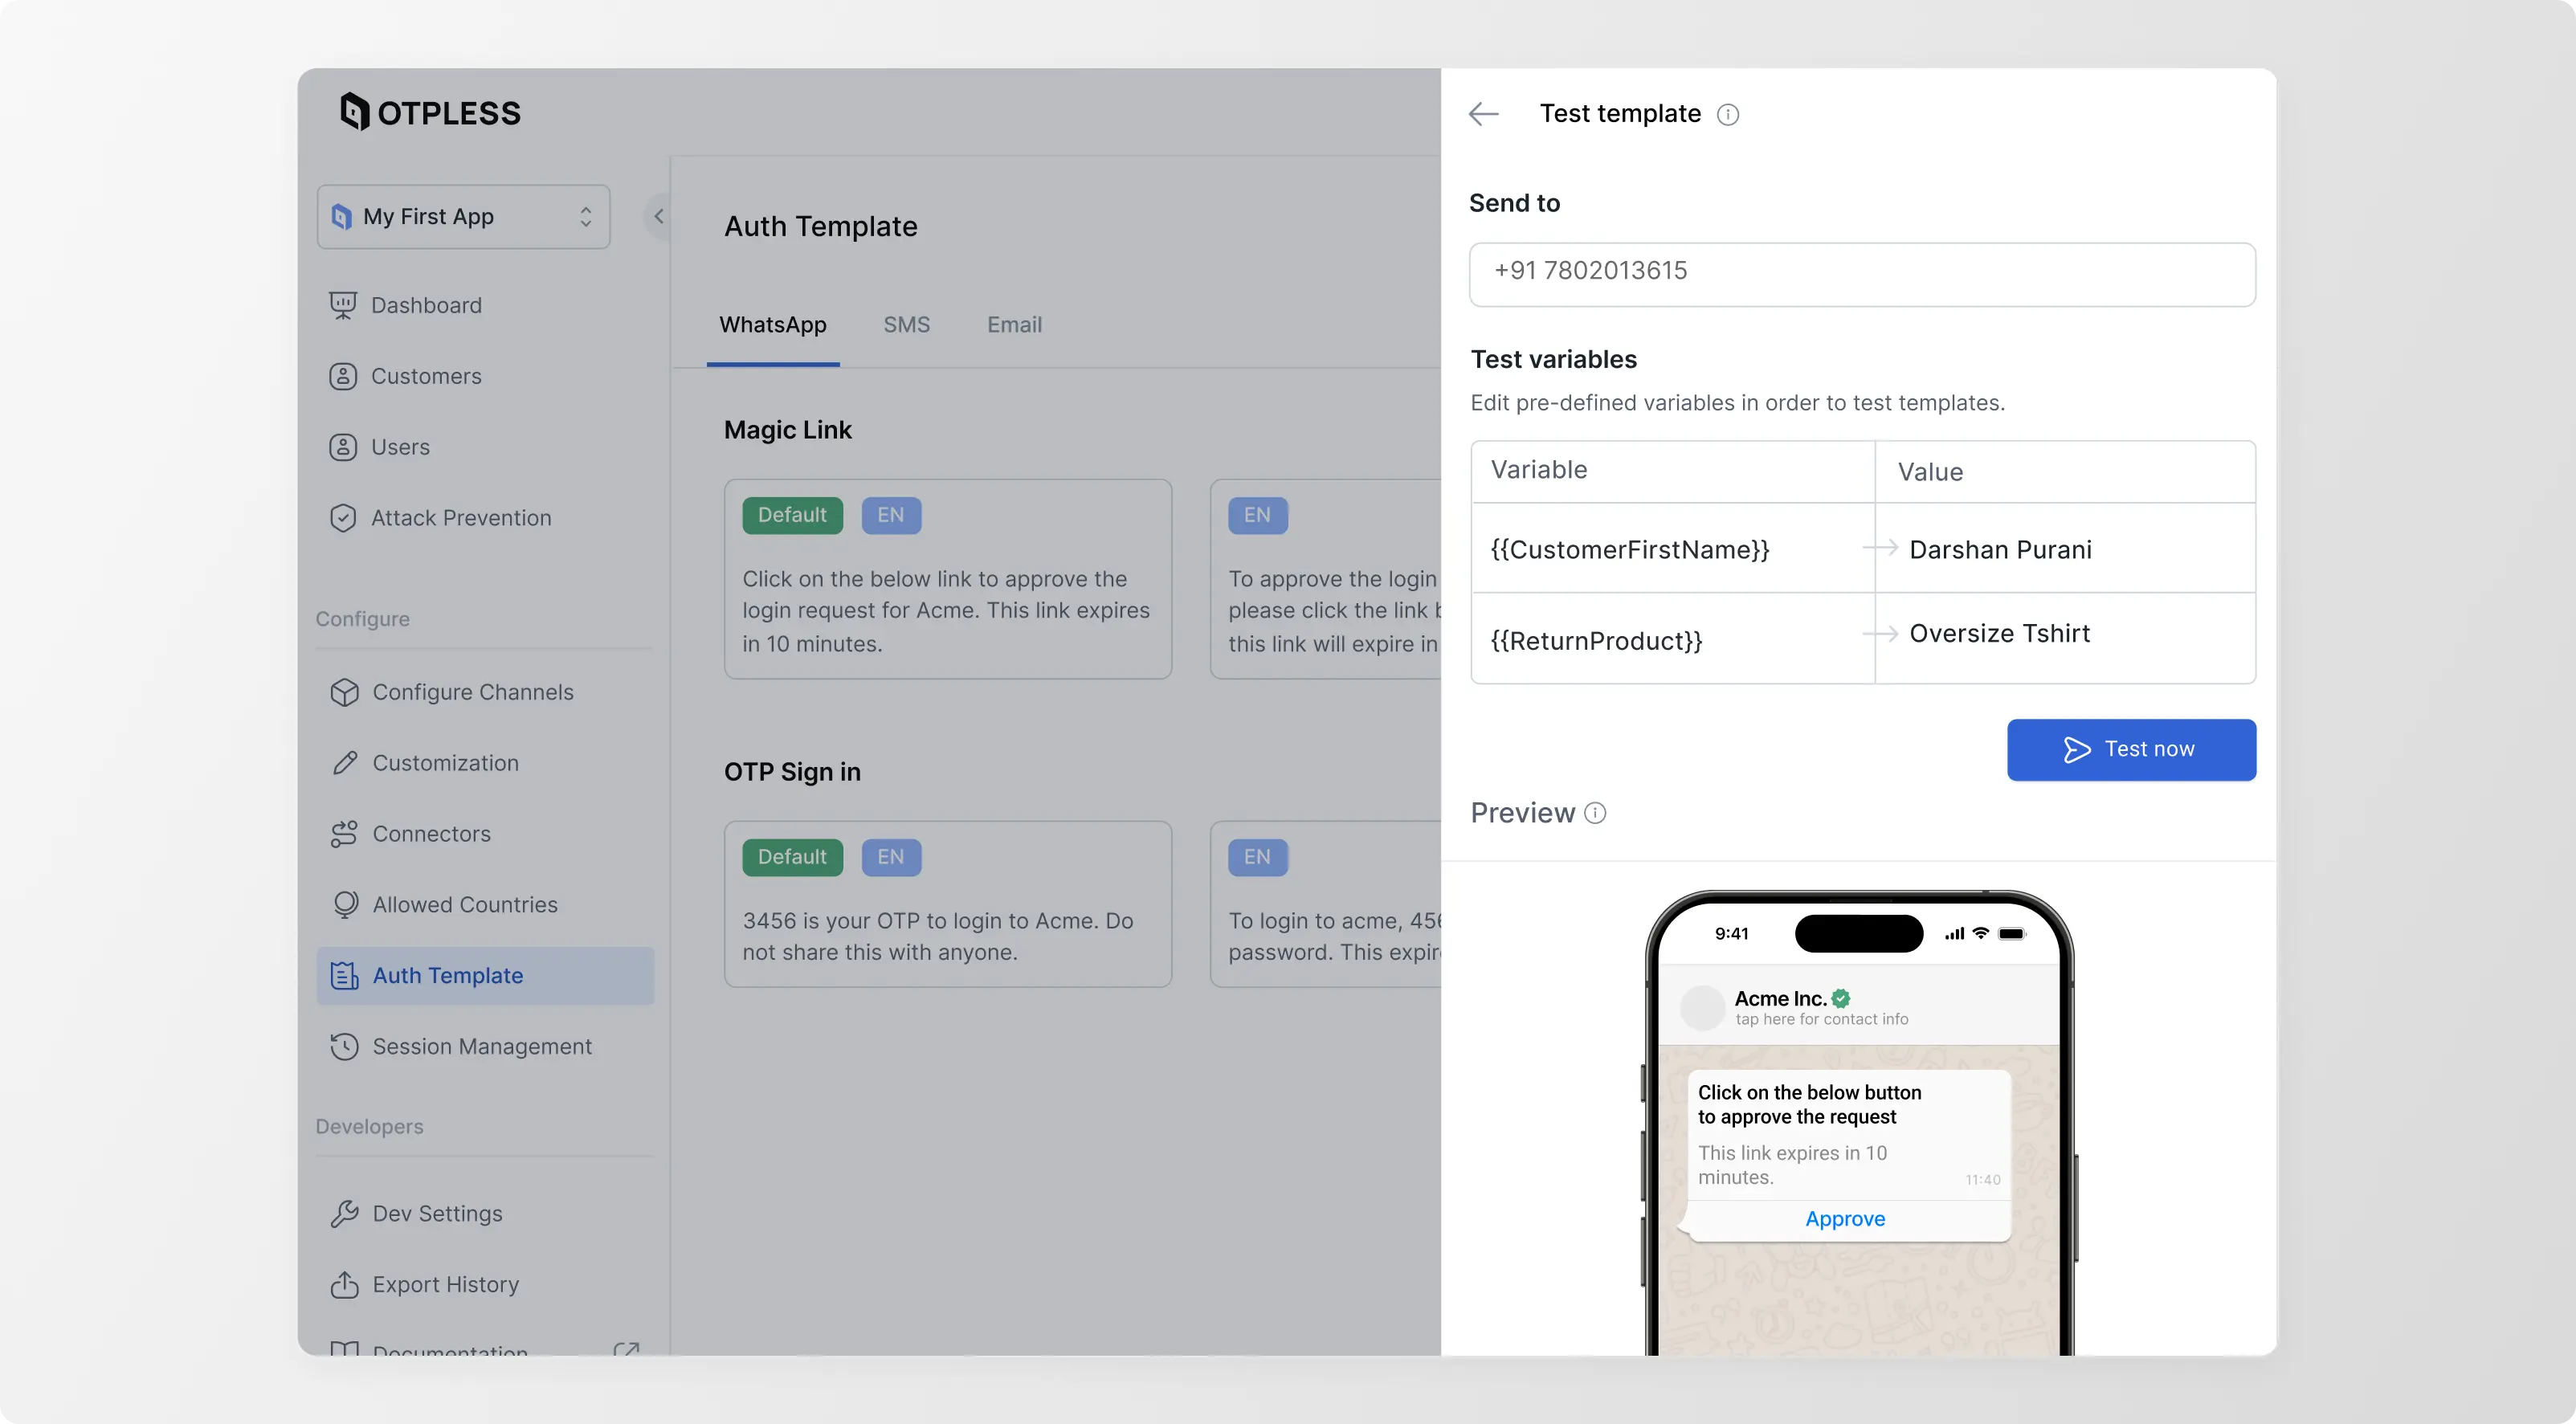Image resolution: width=2576 pixels, height=1424 pixels.
Task: Toggle the EN language badge on OTP template
Action: click(x=890, y=856)
